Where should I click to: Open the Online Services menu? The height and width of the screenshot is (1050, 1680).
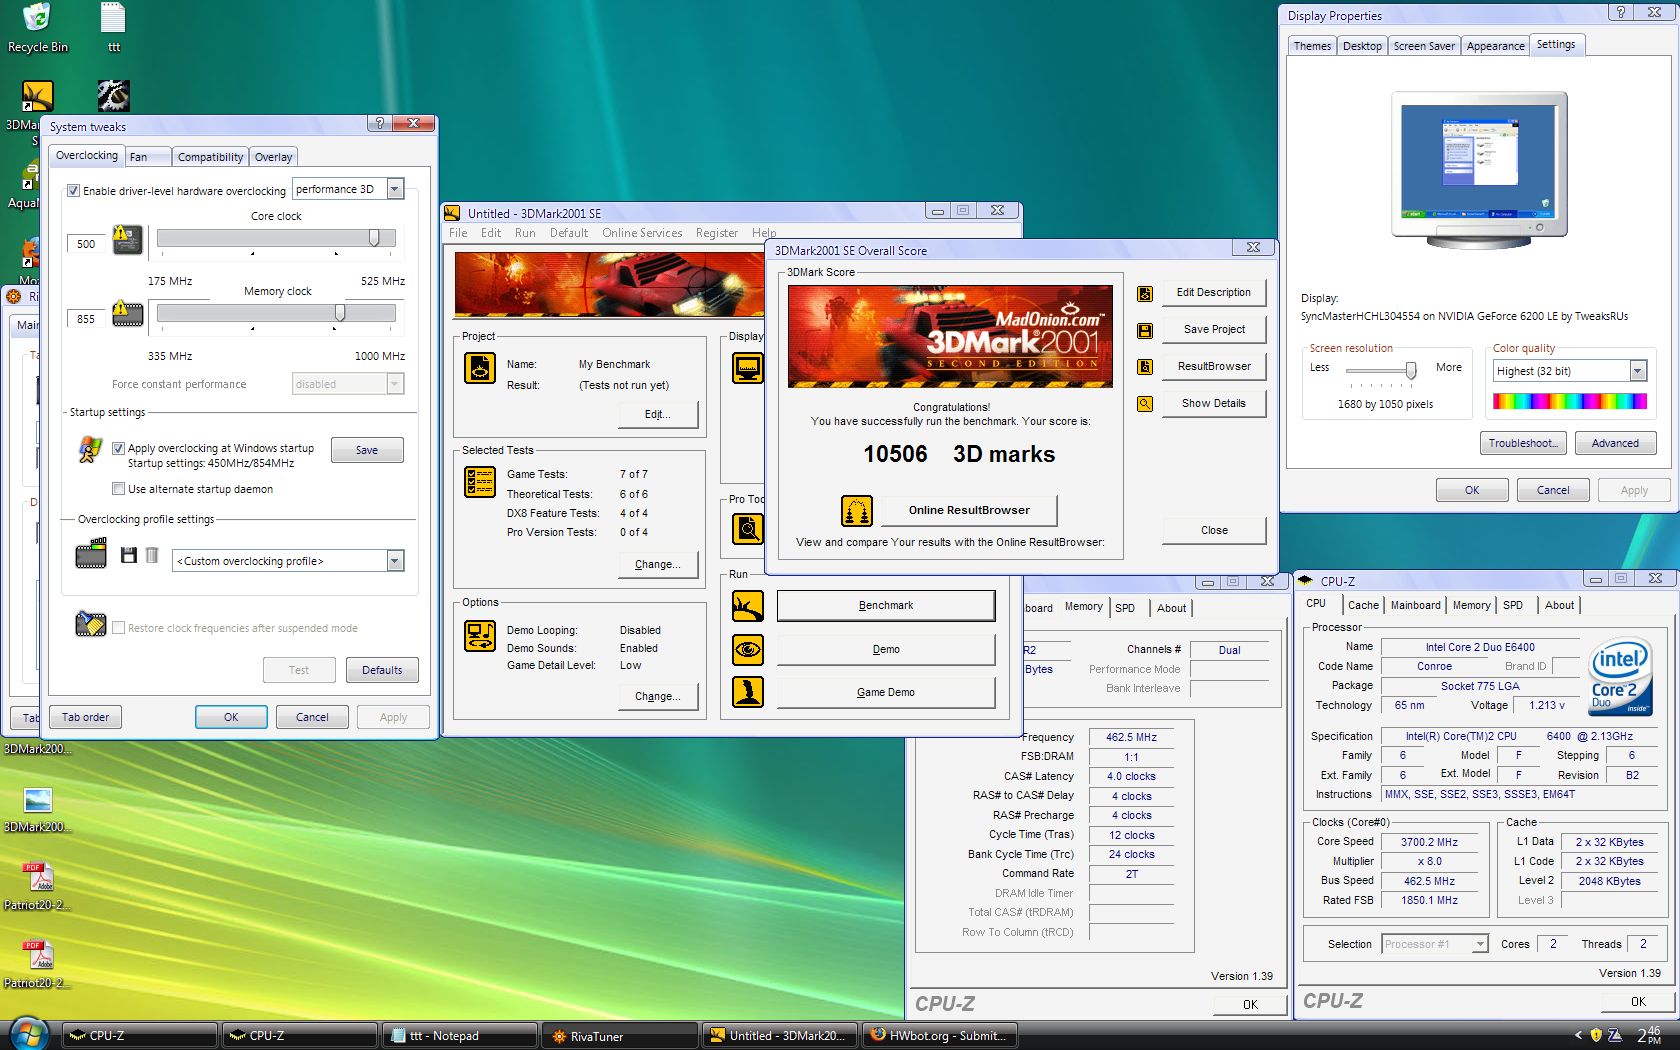click(642, 233)
